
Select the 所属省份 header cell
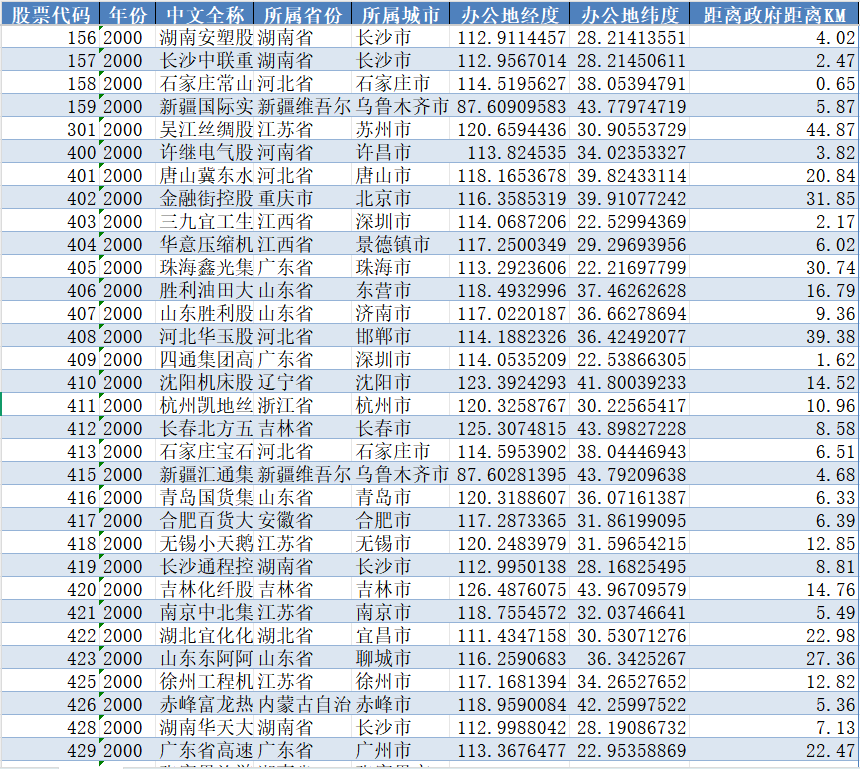click(303, 15)
